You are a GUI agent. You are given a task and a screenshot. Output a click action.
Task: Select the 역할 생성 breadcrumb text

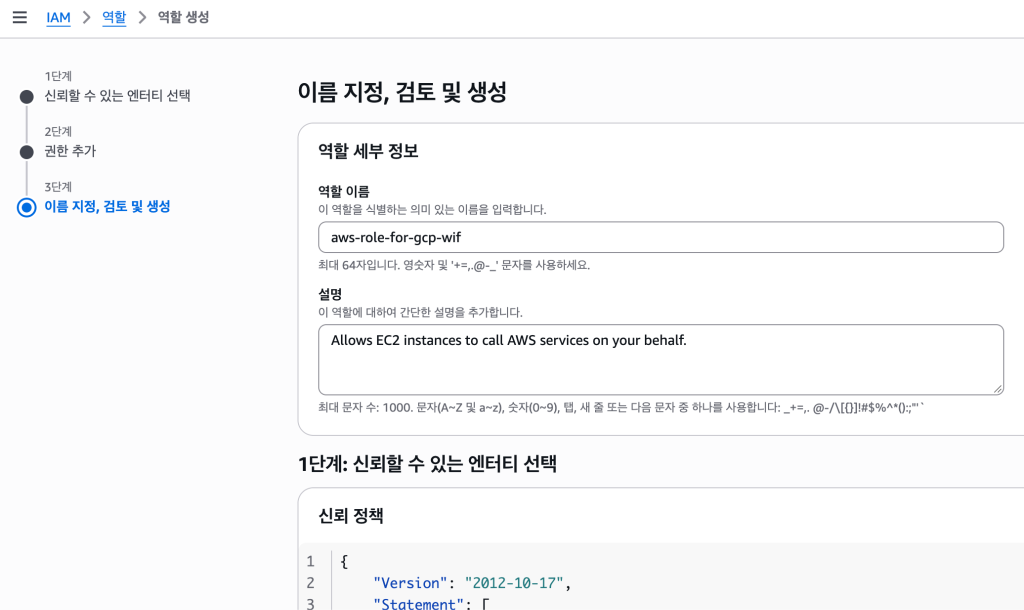(x=184, y=18)
